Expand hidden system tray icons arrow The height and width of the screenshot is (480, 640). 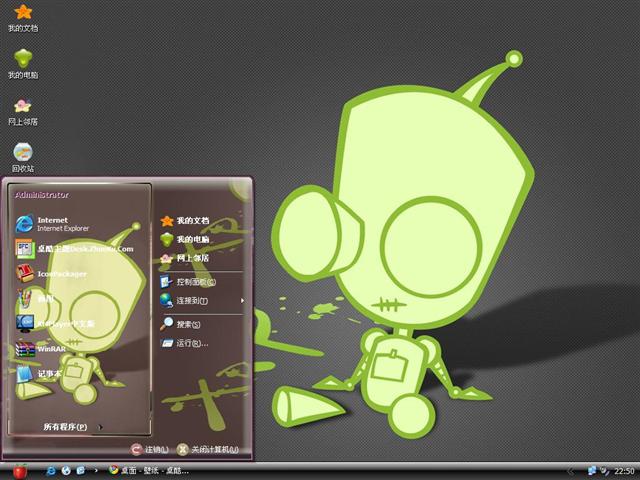571,471
